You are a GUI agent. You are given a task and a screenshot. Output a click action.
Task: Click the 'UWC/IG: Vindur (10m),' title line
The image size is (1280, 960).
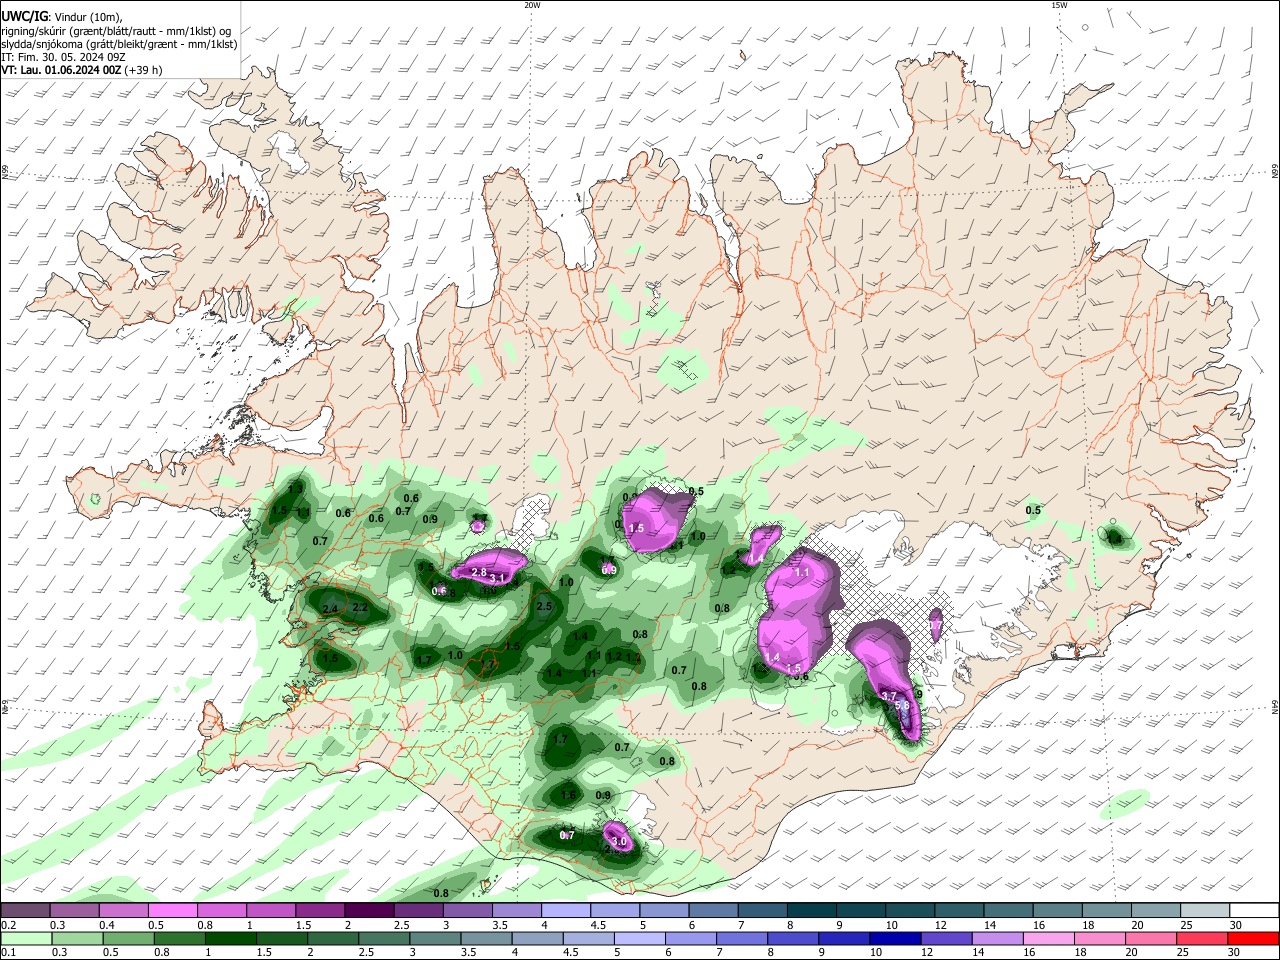[62, 17]
